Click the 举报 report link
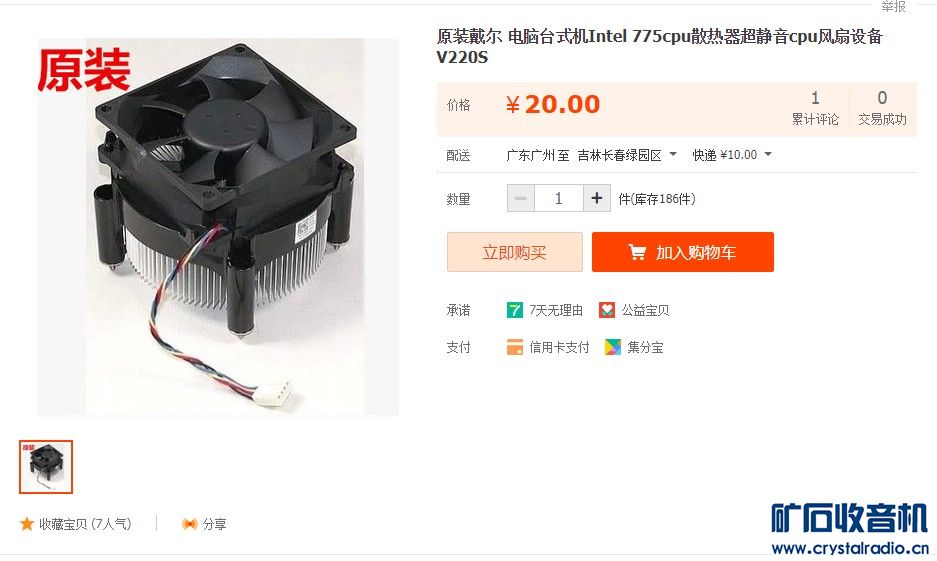Screen dimensions: 937x561 click(x=893, y=6)
